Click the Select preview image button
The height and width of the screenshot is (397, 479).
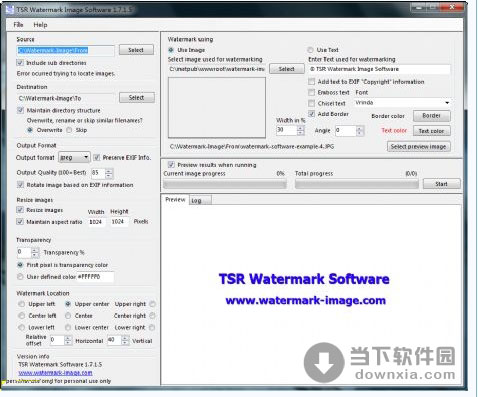(x=419, y=147)
